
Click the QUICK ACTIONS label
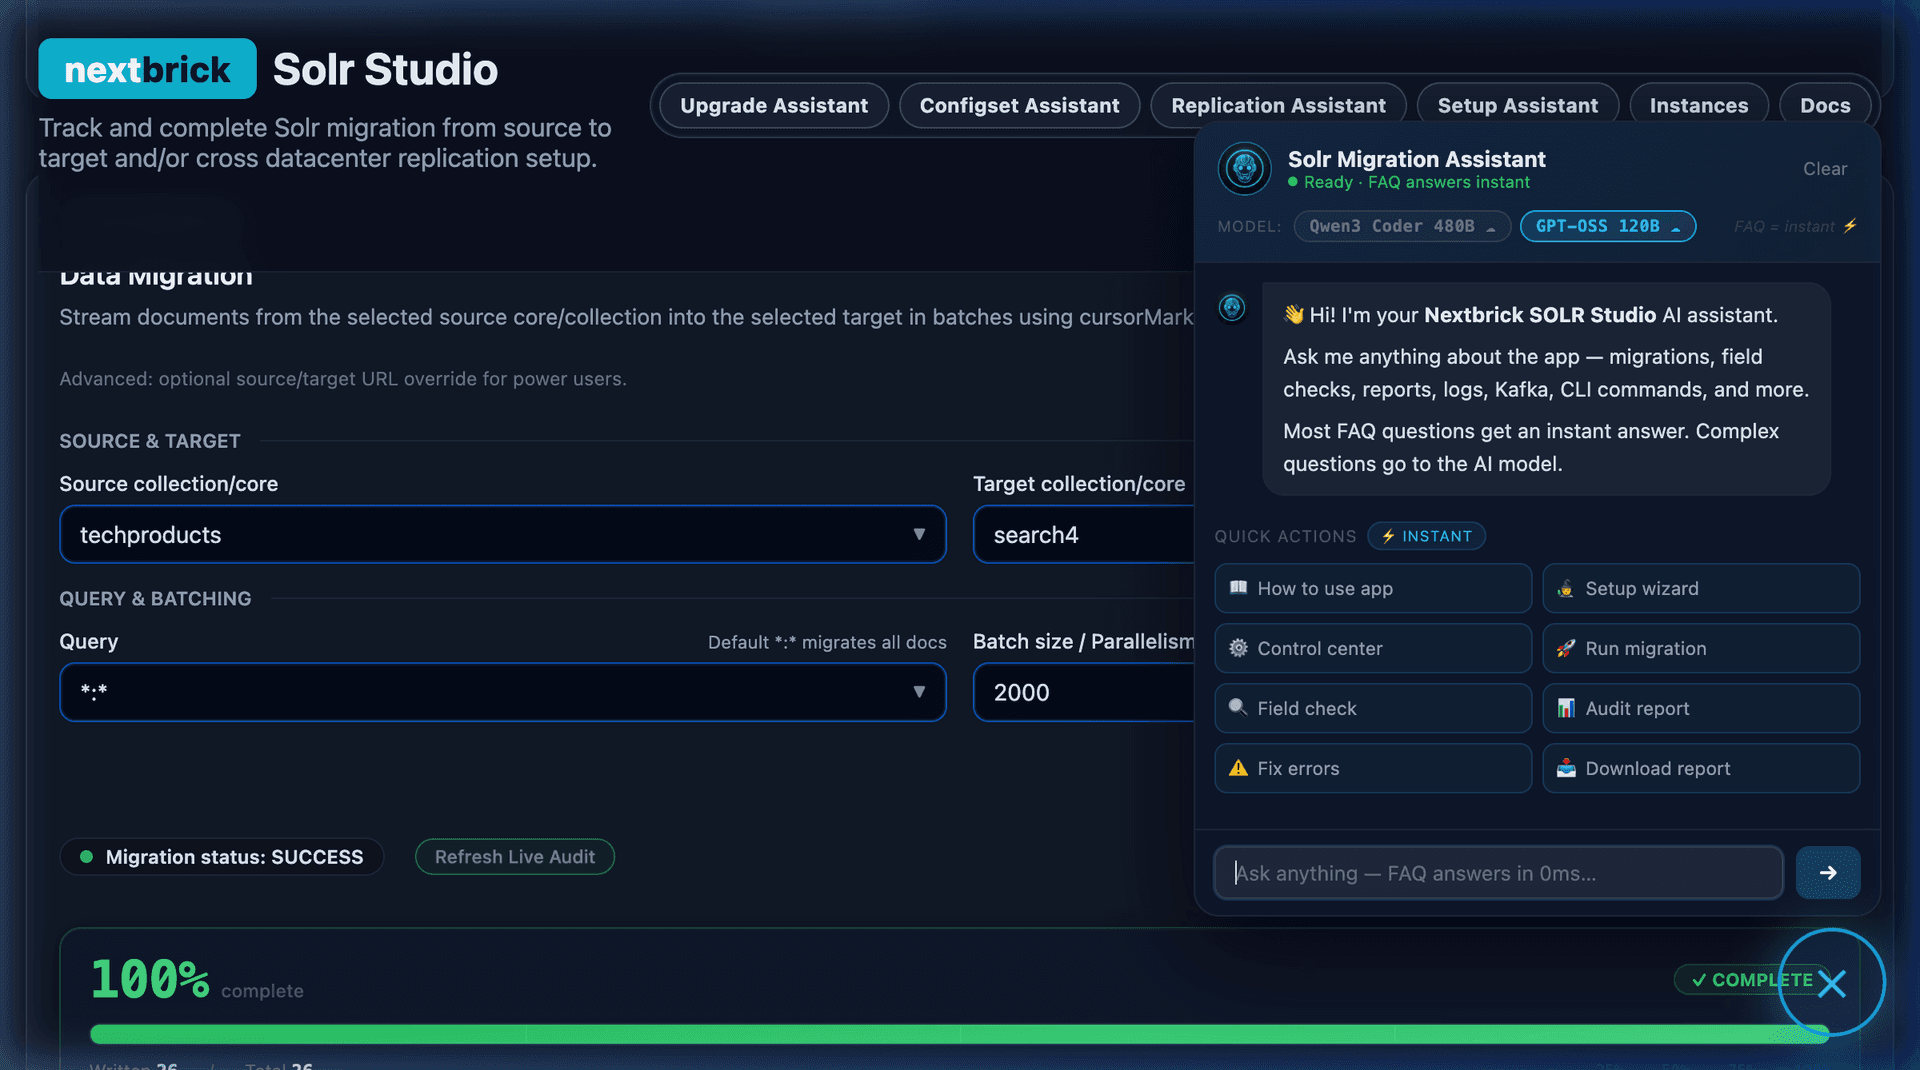point(1285,536)
